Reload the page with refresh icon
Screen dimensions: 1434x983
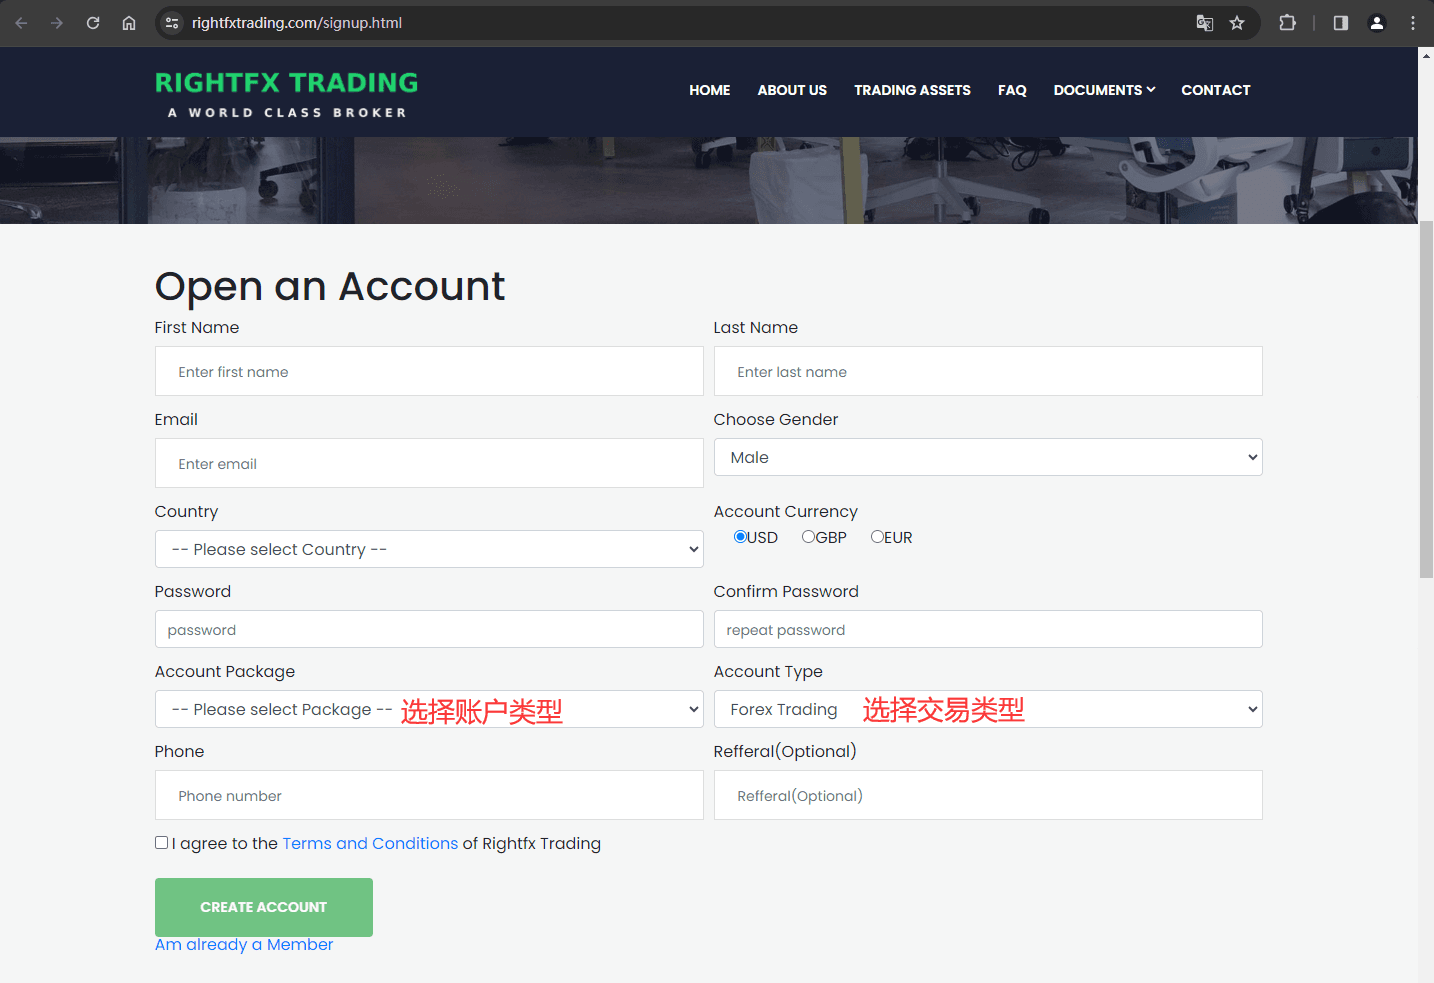[93, 23]
